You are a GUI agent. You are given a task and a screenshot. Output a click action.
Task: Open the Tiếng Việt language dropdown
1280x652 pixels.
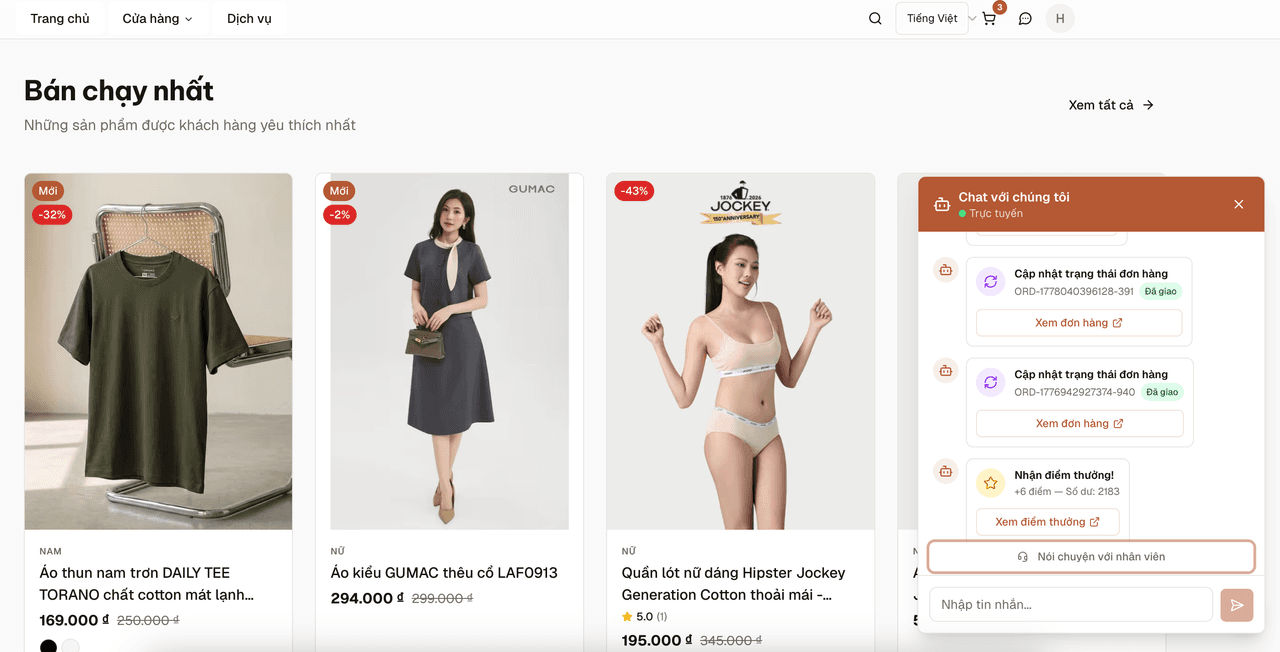click(933, 18)
